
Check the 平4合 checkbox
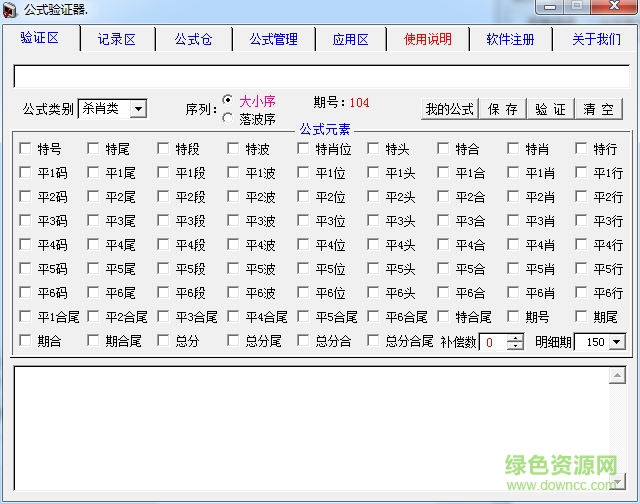(x=443, y=244)
